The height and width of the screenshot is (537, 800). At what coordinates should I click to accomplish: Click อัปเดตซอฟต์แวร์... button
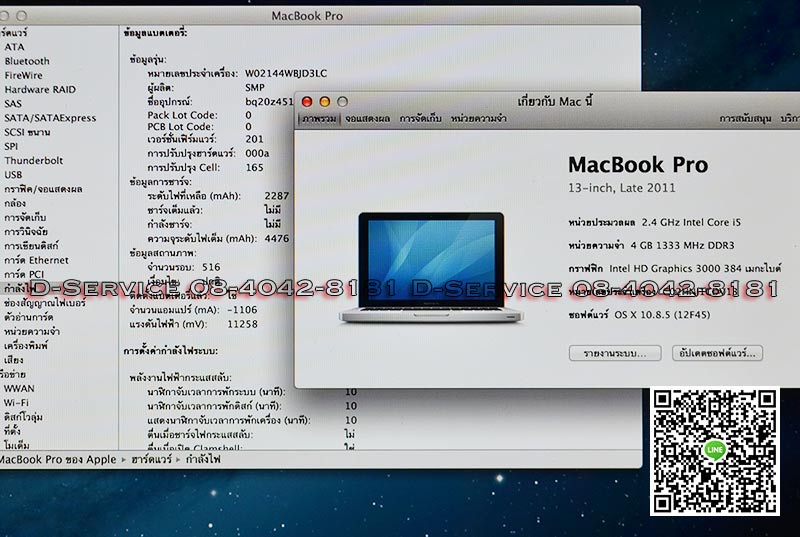[x=717, y=353]
